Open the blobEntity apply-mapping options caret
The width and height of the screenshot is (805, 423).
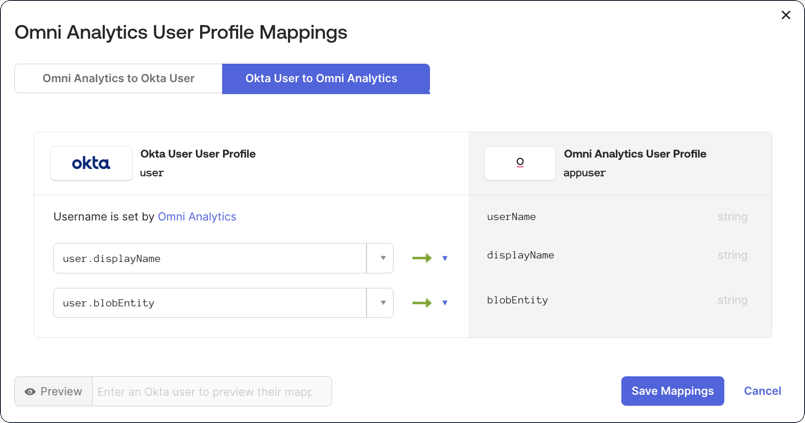tap(445, 303)
